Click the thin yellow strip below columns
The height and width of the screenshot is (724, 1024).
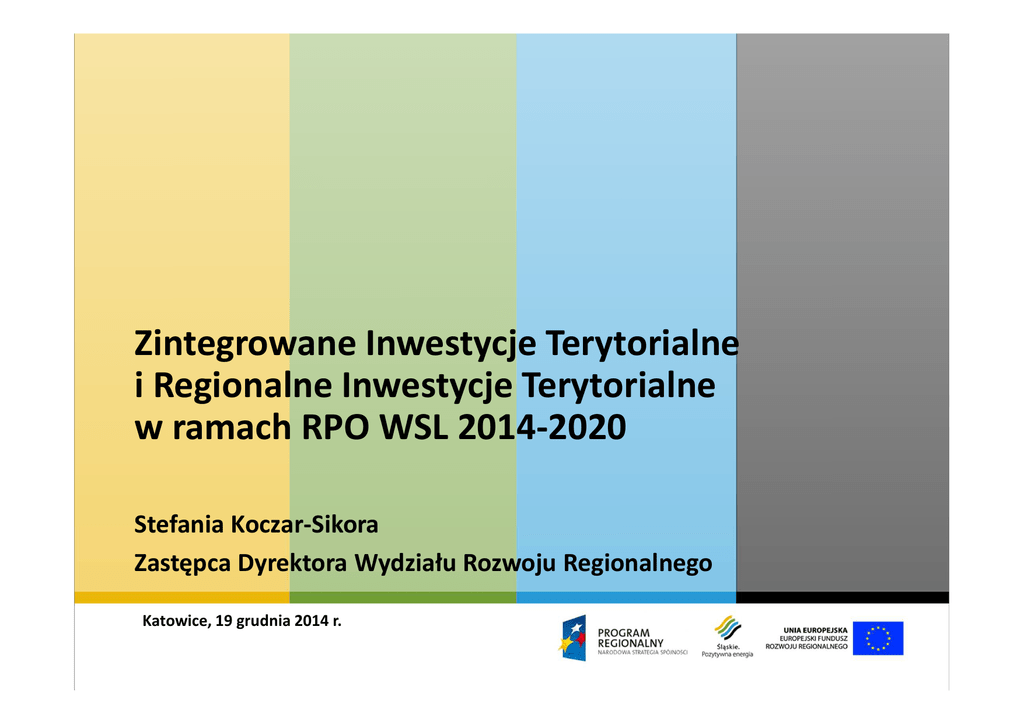182,597
